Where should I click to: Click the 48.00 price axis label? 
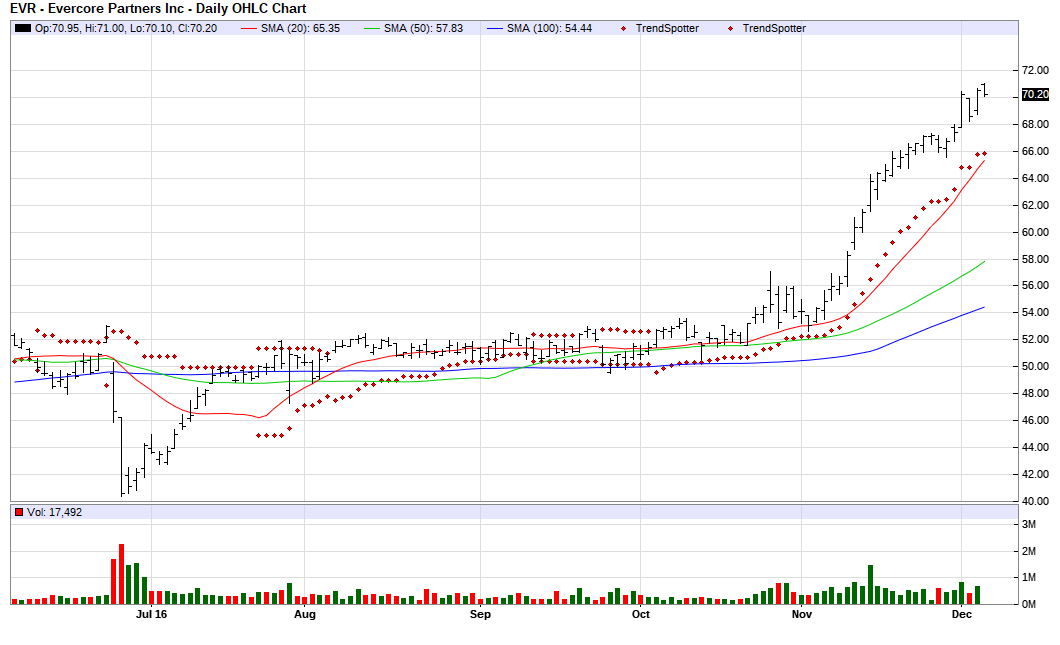[x=1035, y=393]
